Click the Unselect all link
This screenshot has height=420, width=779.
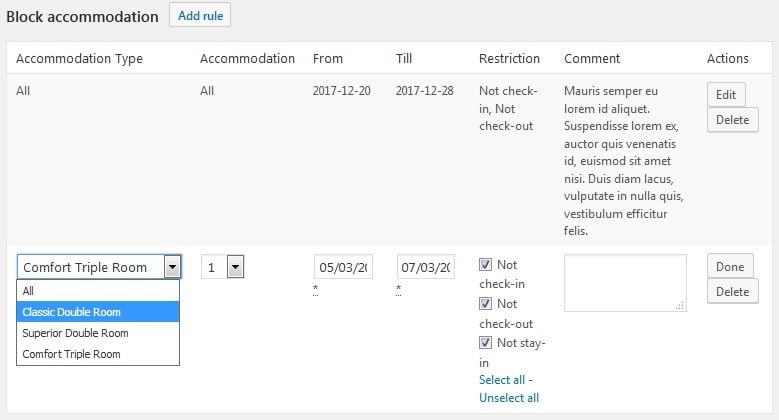pos(509,398)
